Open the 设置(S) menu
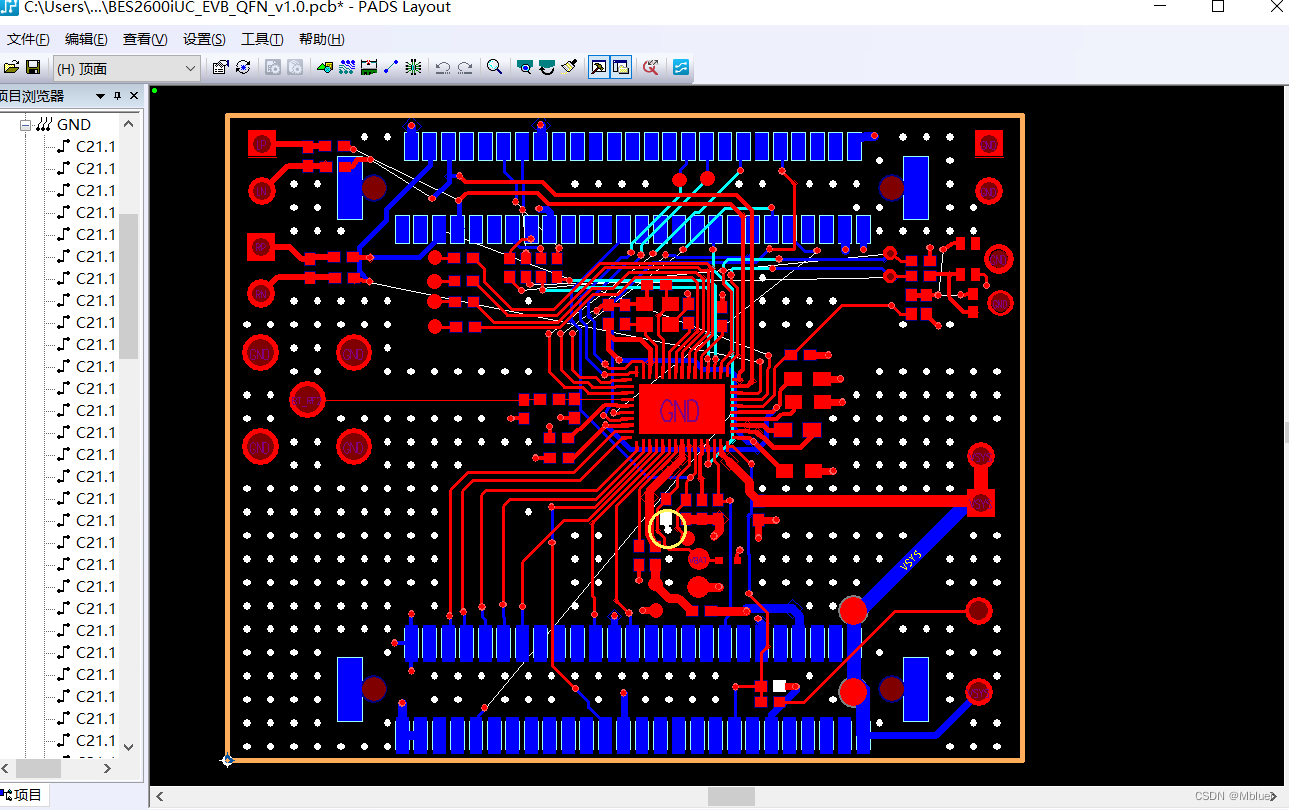This screenshot has width=1289, height=810. [204, 39]
